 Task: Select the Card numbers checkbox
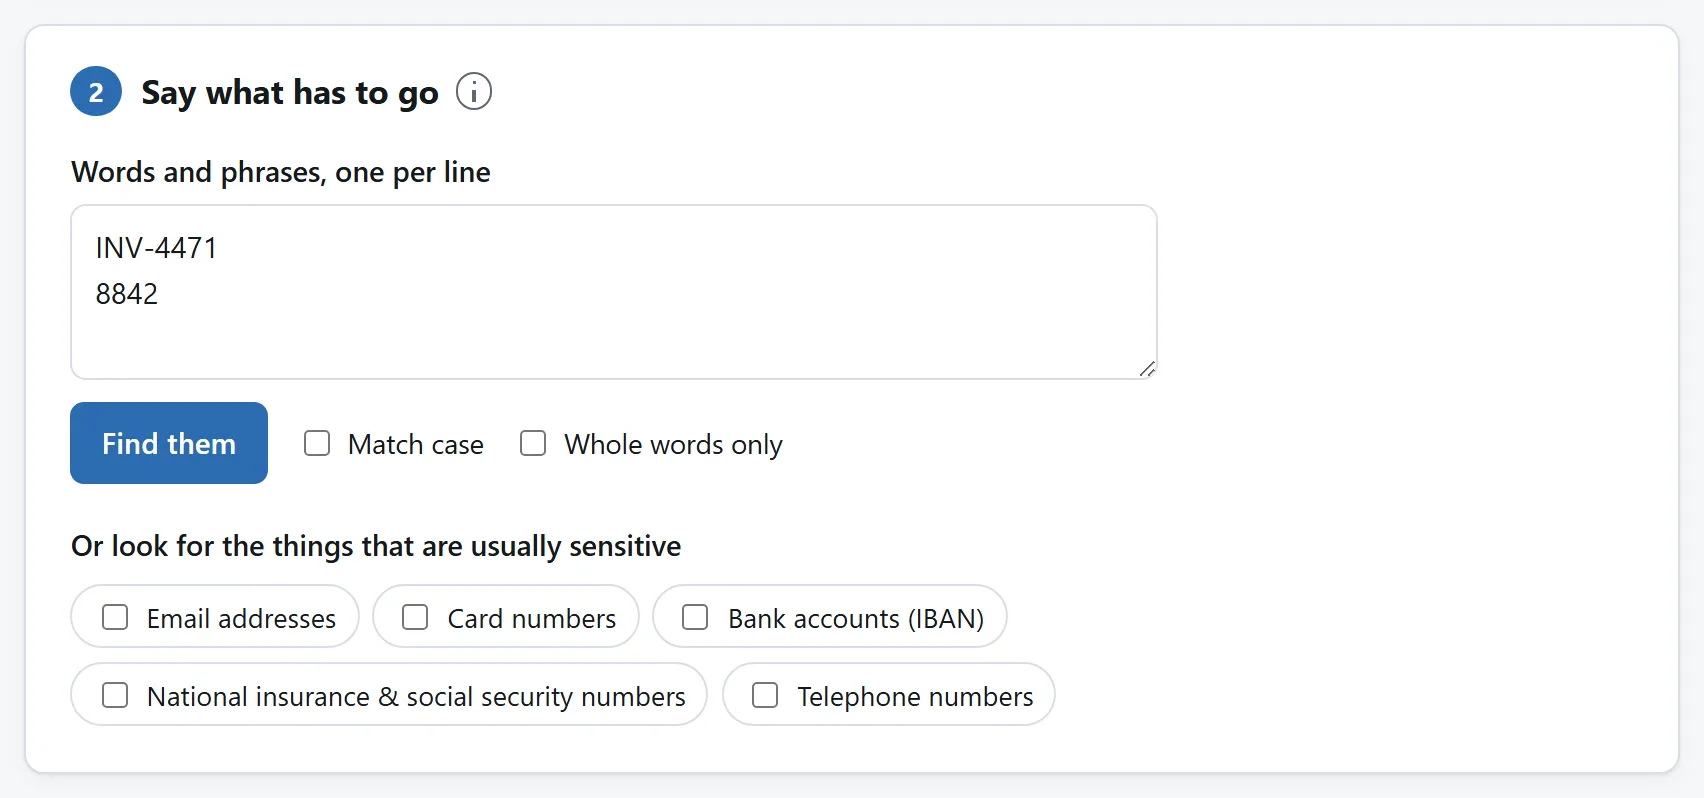tap(415, 617)
